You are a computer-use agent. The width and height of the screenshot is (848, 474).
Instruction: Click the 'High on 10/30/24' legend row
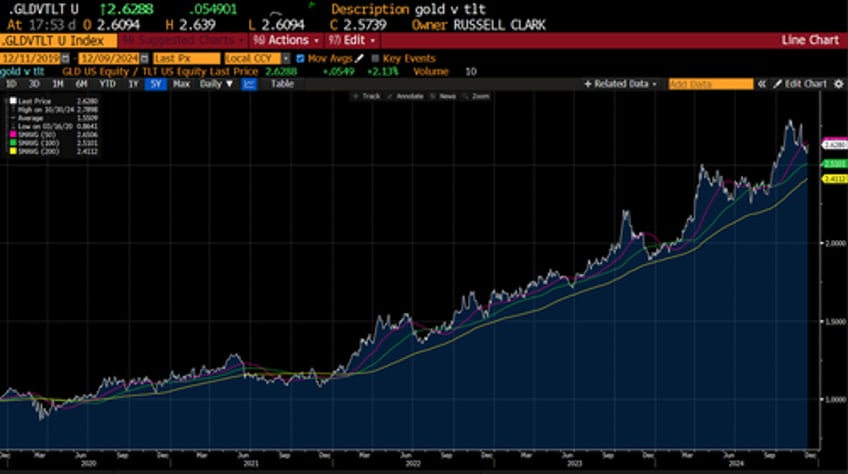coord(57,110)
